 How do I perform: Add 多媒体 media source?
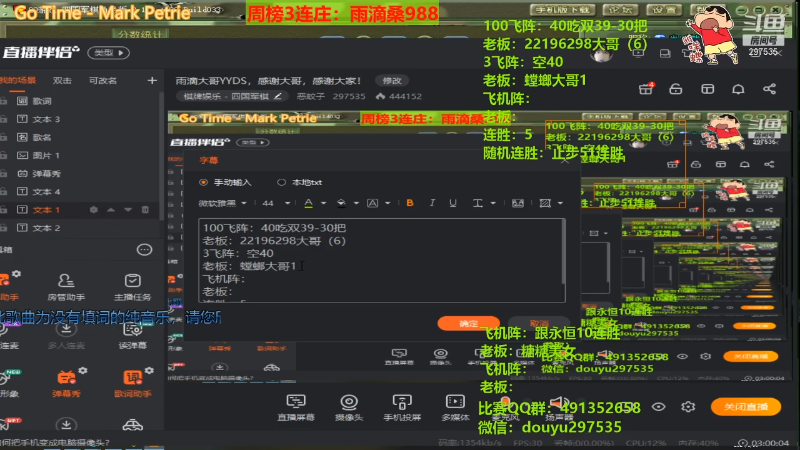pyautogui.click(x=455, y=407)
